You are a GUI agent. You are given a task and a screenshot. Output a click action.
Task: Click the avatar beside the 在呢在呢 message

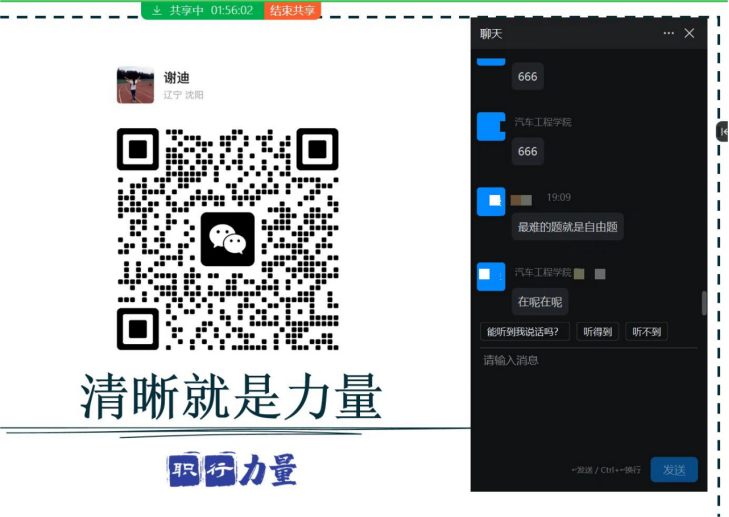coord(491,276)
